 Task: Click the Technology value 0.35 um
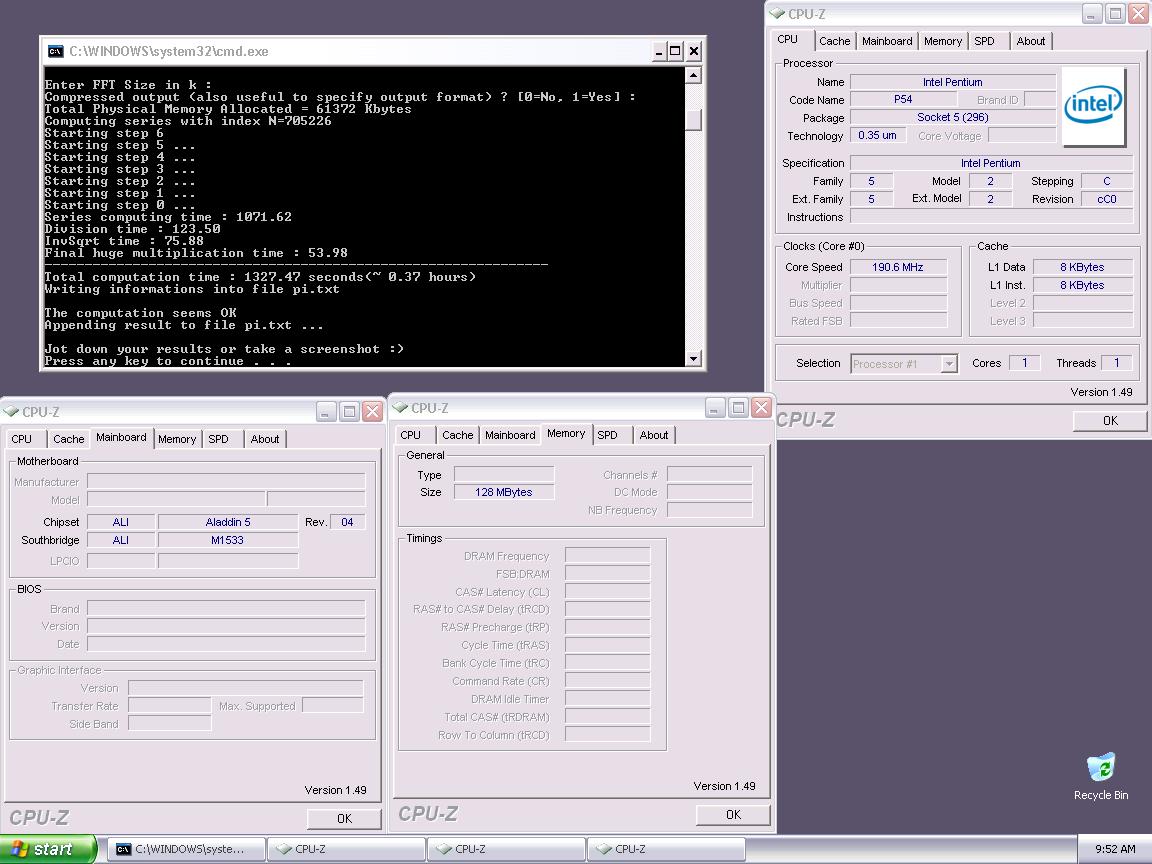(x=877, y=135)
